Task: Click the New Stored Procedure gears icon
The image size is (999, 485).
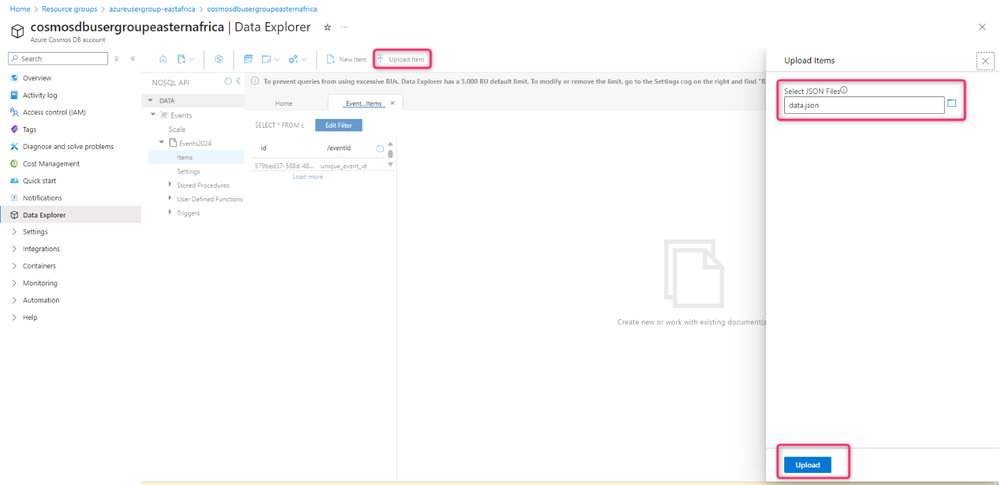Action: [293, 59]
